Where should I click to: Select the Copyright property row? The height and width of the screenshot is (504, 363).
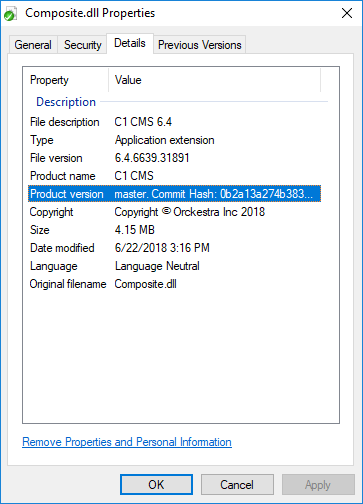[x=174, y=212]
